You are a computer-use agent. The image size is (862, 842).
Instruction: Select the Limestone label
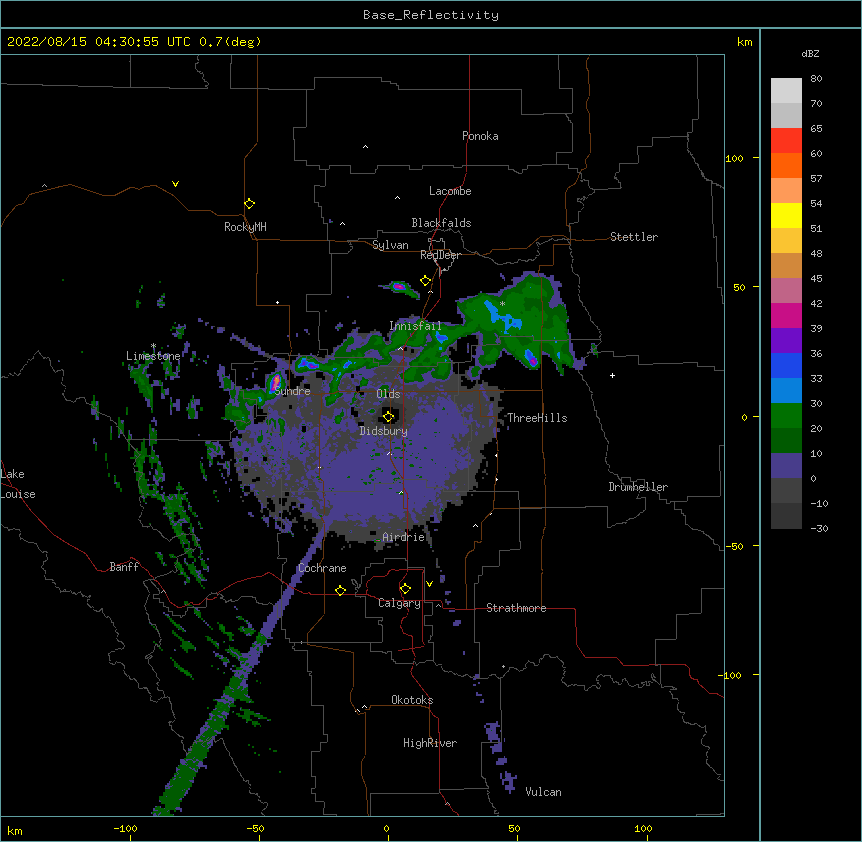[x=153, y=356]
